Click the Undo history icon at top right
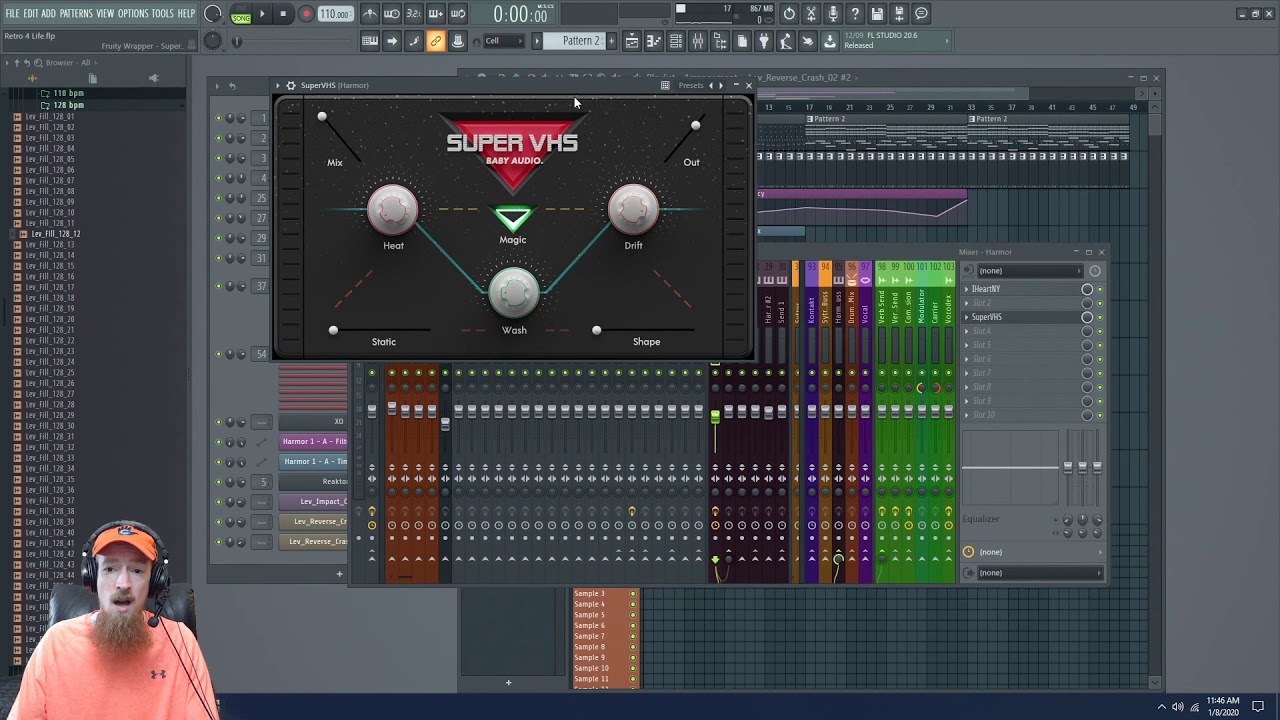The height and width of the screenshot is (720, 1280). (x=789, y=14)
